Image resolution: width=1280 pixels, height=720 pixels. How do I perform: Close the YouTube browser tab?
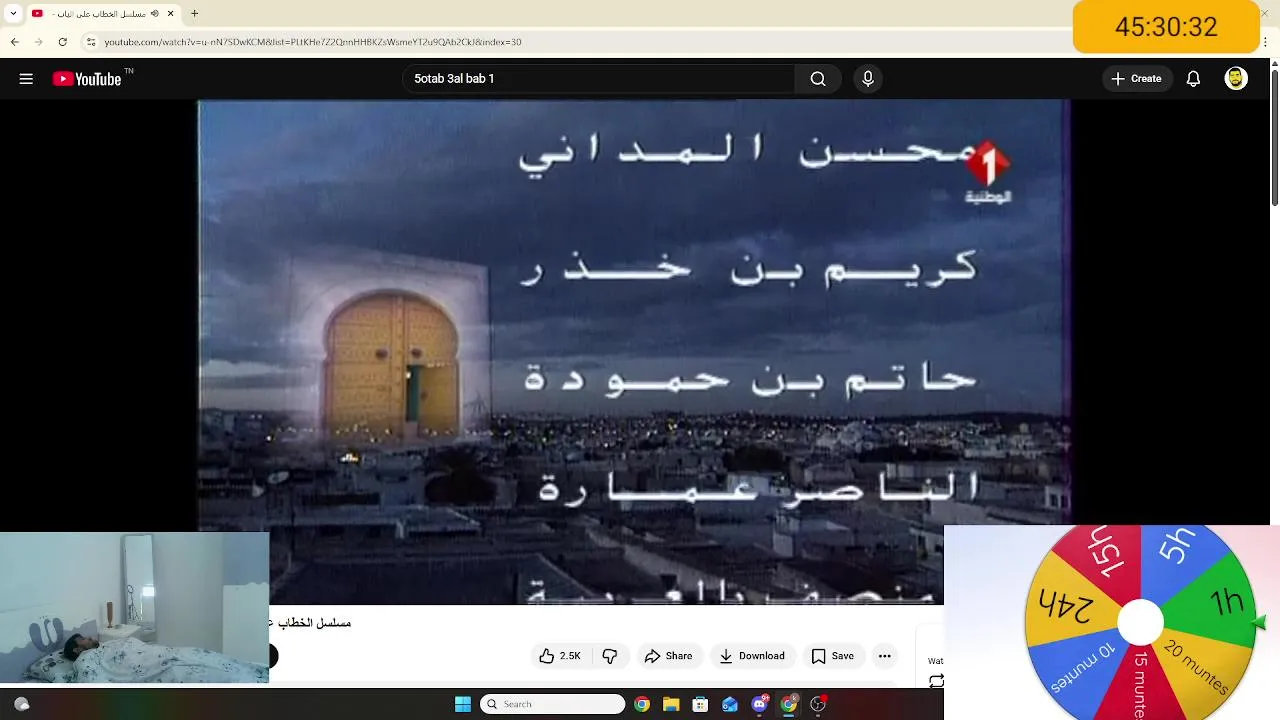click(x=171, y=14)
